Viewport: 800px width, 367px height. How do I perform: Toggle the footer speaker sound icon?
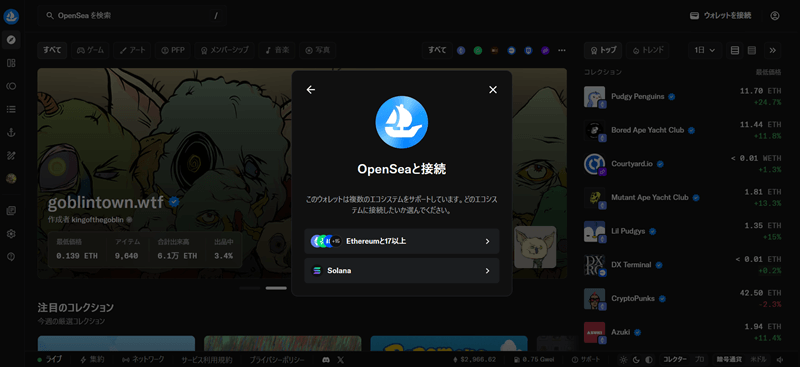click(780, 359)
